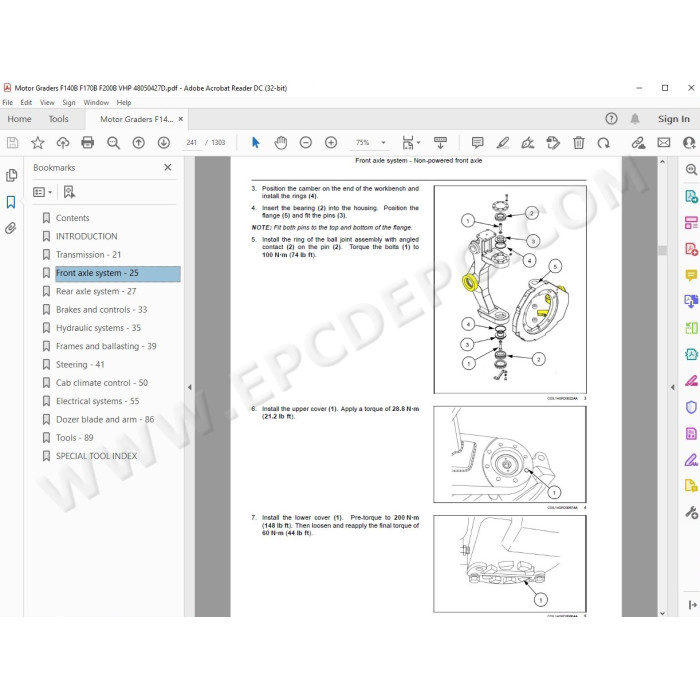Jump to Rear axle system - 27 bookmark
Viewport: 700px width, 700px height.
(x=96, y=291)
